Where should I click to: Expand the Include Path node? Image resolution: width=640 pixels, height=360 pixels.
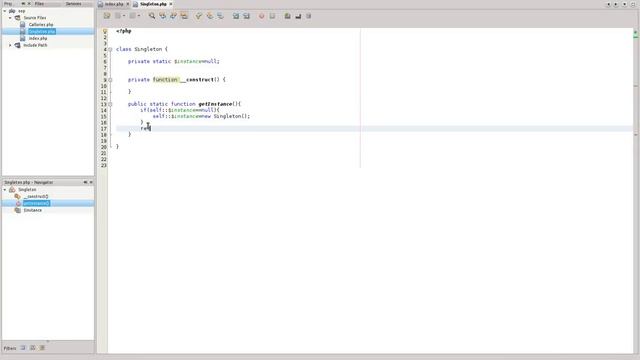coord(10,45)
